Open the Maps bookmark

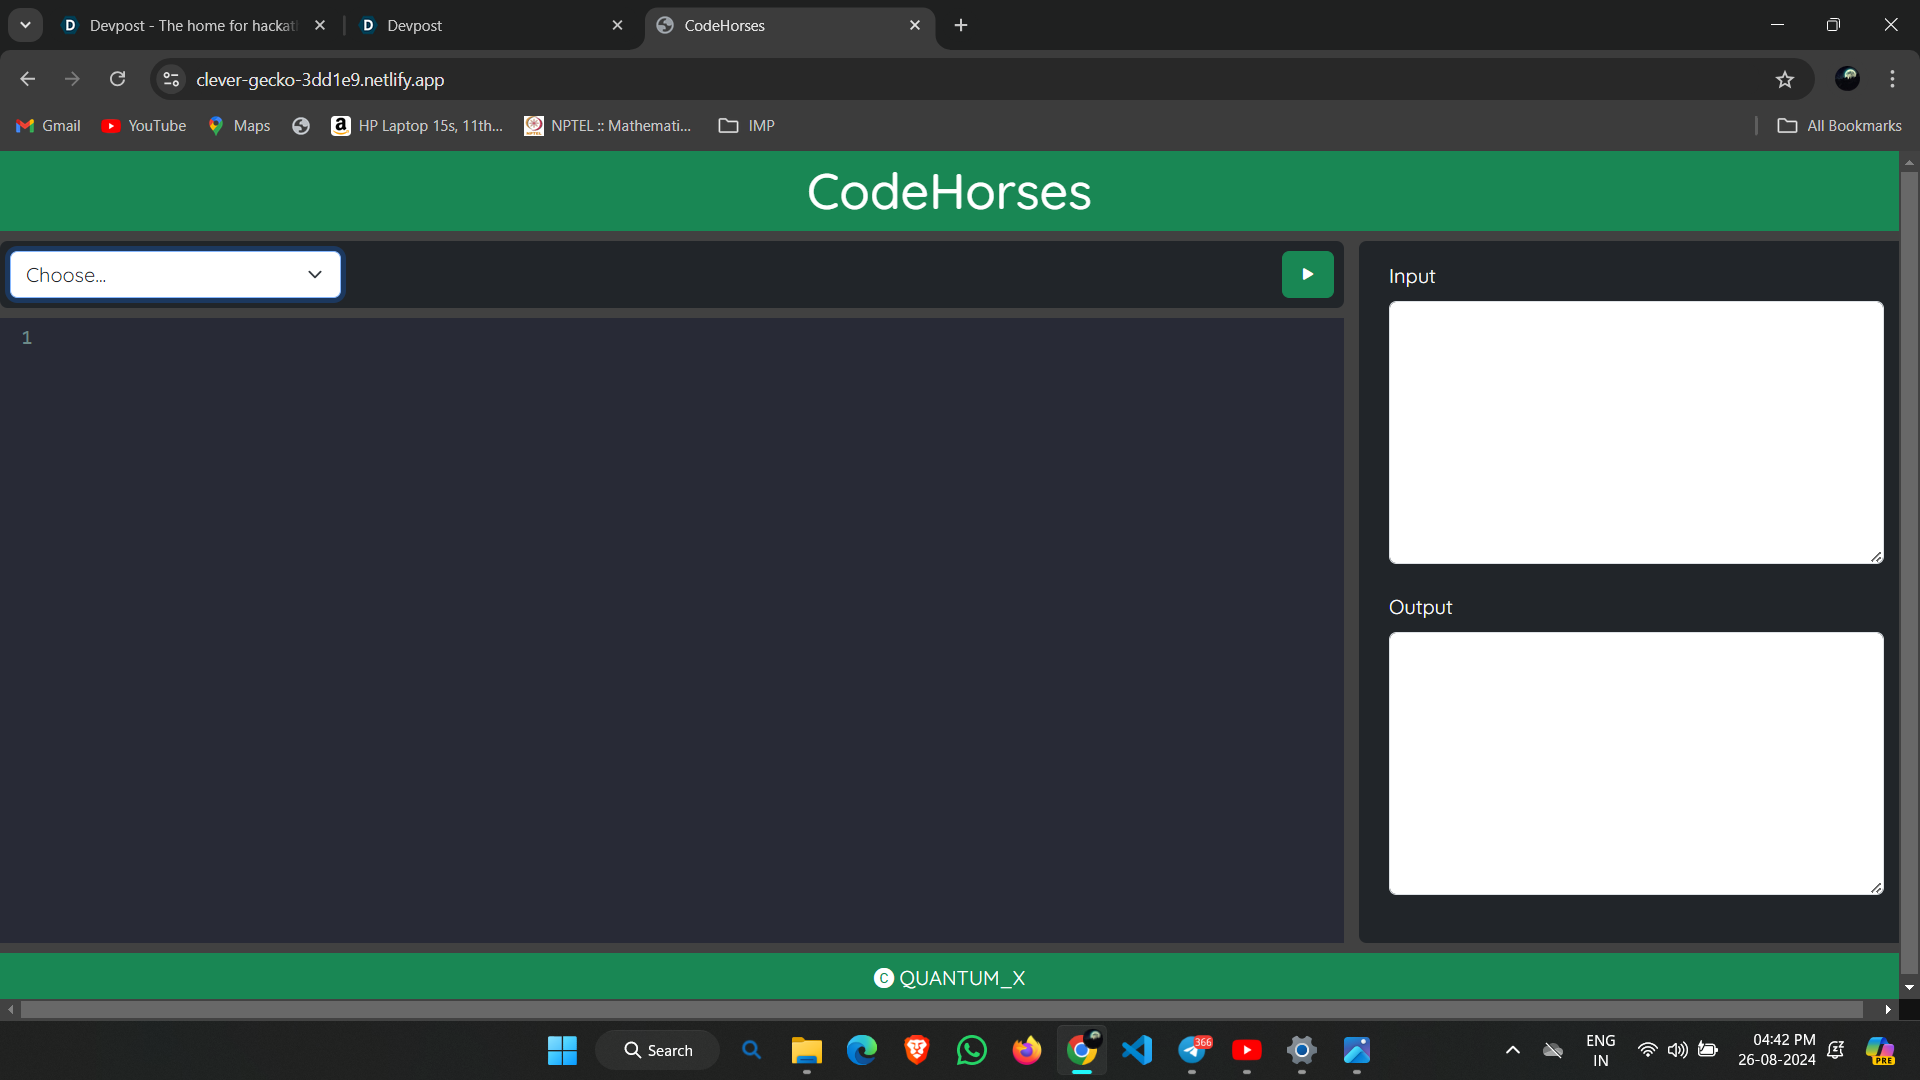click(x=237, y=125)
